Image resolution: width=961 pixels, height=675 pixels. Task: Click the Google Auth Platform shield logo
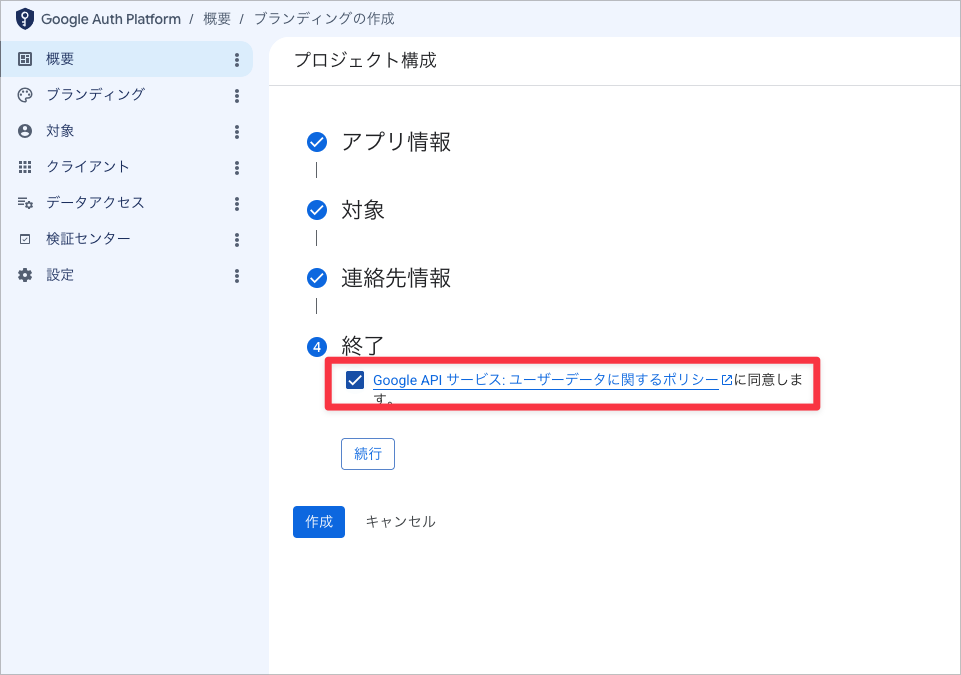(25, 19)
